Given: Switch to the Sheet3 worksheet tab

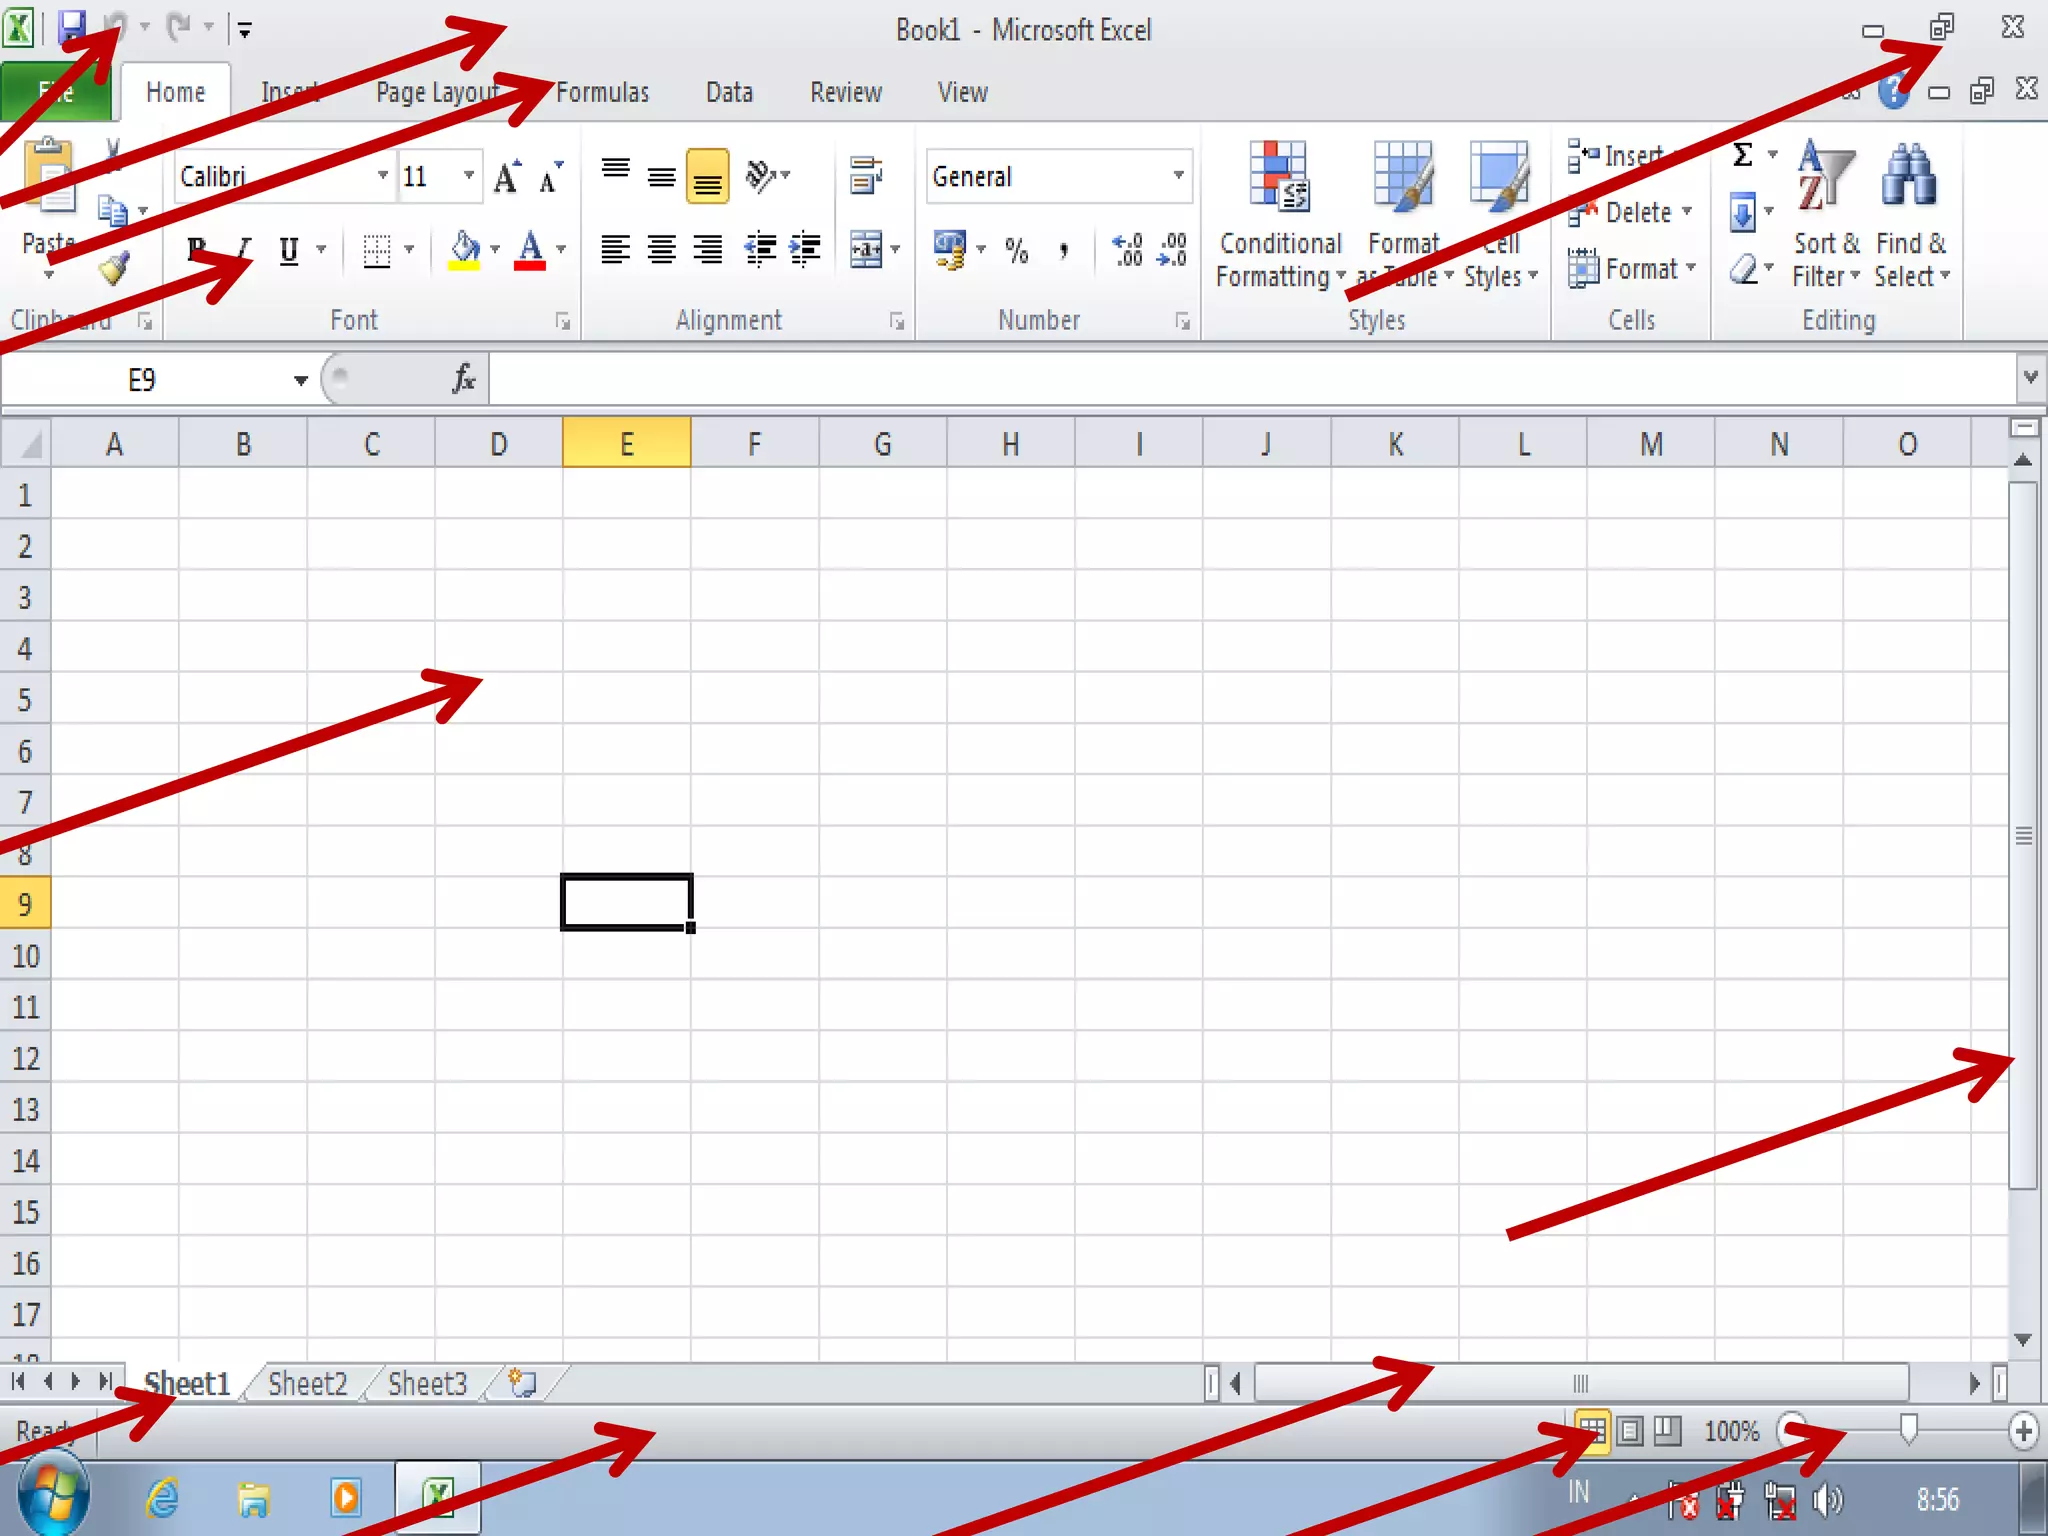Looking at the screenshot, I should 428,1384.
